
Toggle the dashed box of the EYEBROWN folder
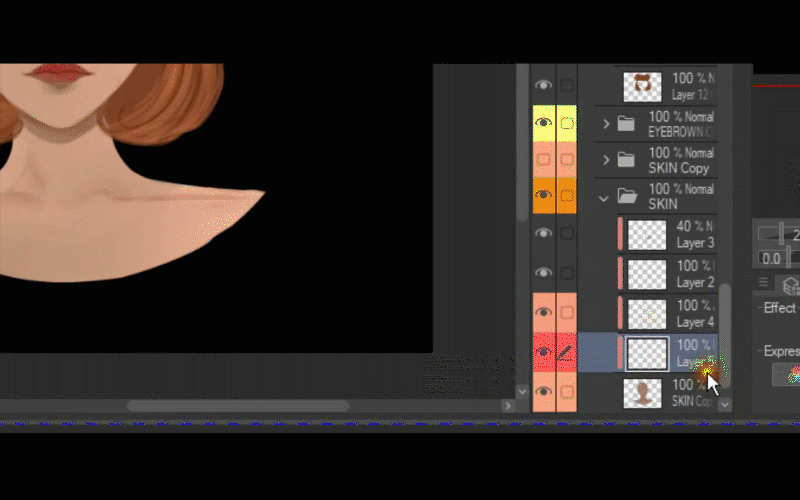[566, 123]
